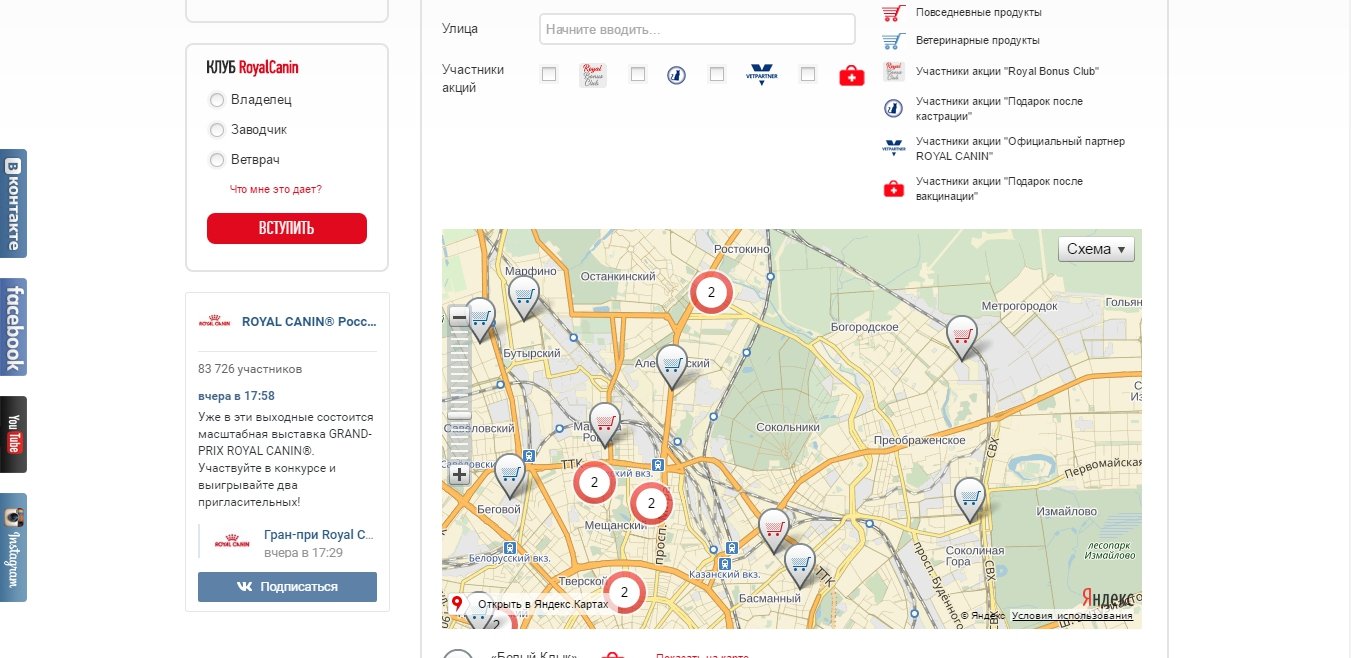The height and width of the screenshot is (658, 1351).
Task: Click the '83 726 участников' member count
Action: click(250, 369)
